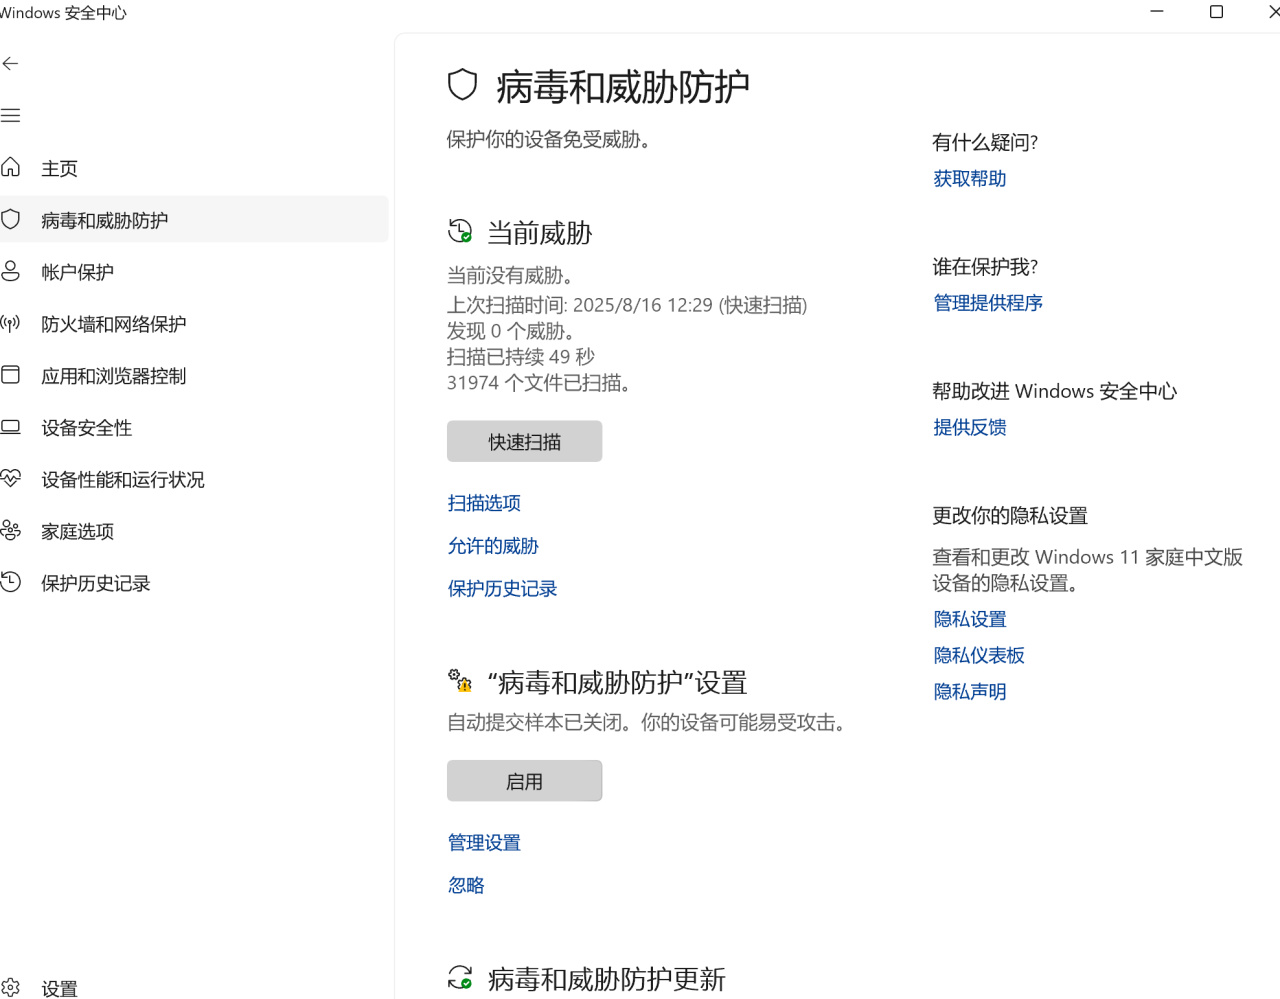The width and height of the screenshot is (1280, 999).
Task: Select 病毒和威胁防护 in the sidebar
Action: coord(104,220)
